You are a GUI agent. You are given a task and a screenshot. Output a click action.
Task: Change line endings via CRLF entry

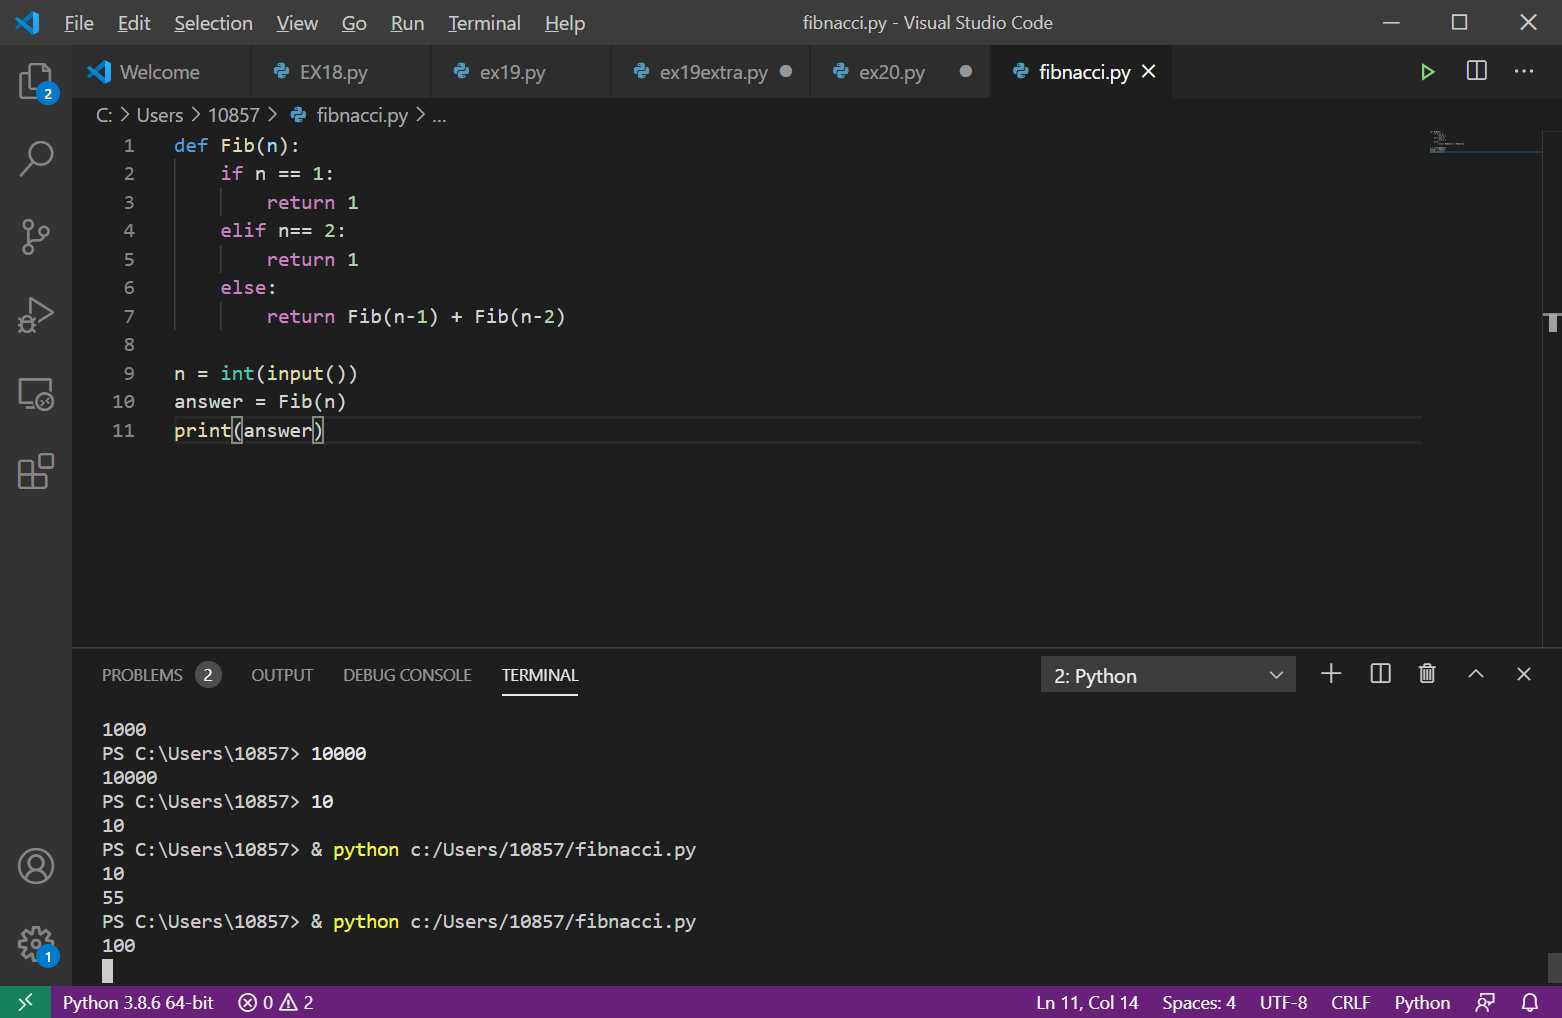(1350, 1002)
